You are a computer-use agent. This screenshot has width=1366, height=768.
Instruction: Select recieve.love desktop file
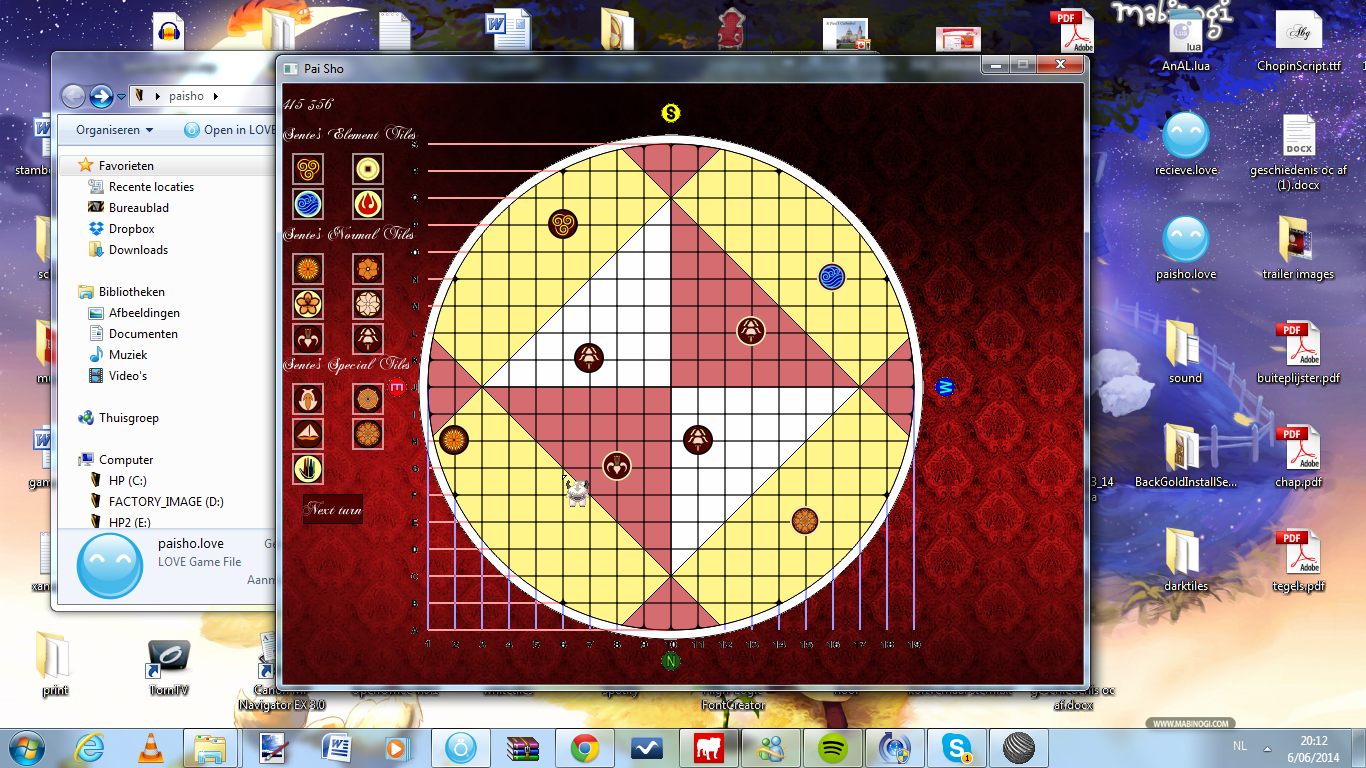[1186, 143]
